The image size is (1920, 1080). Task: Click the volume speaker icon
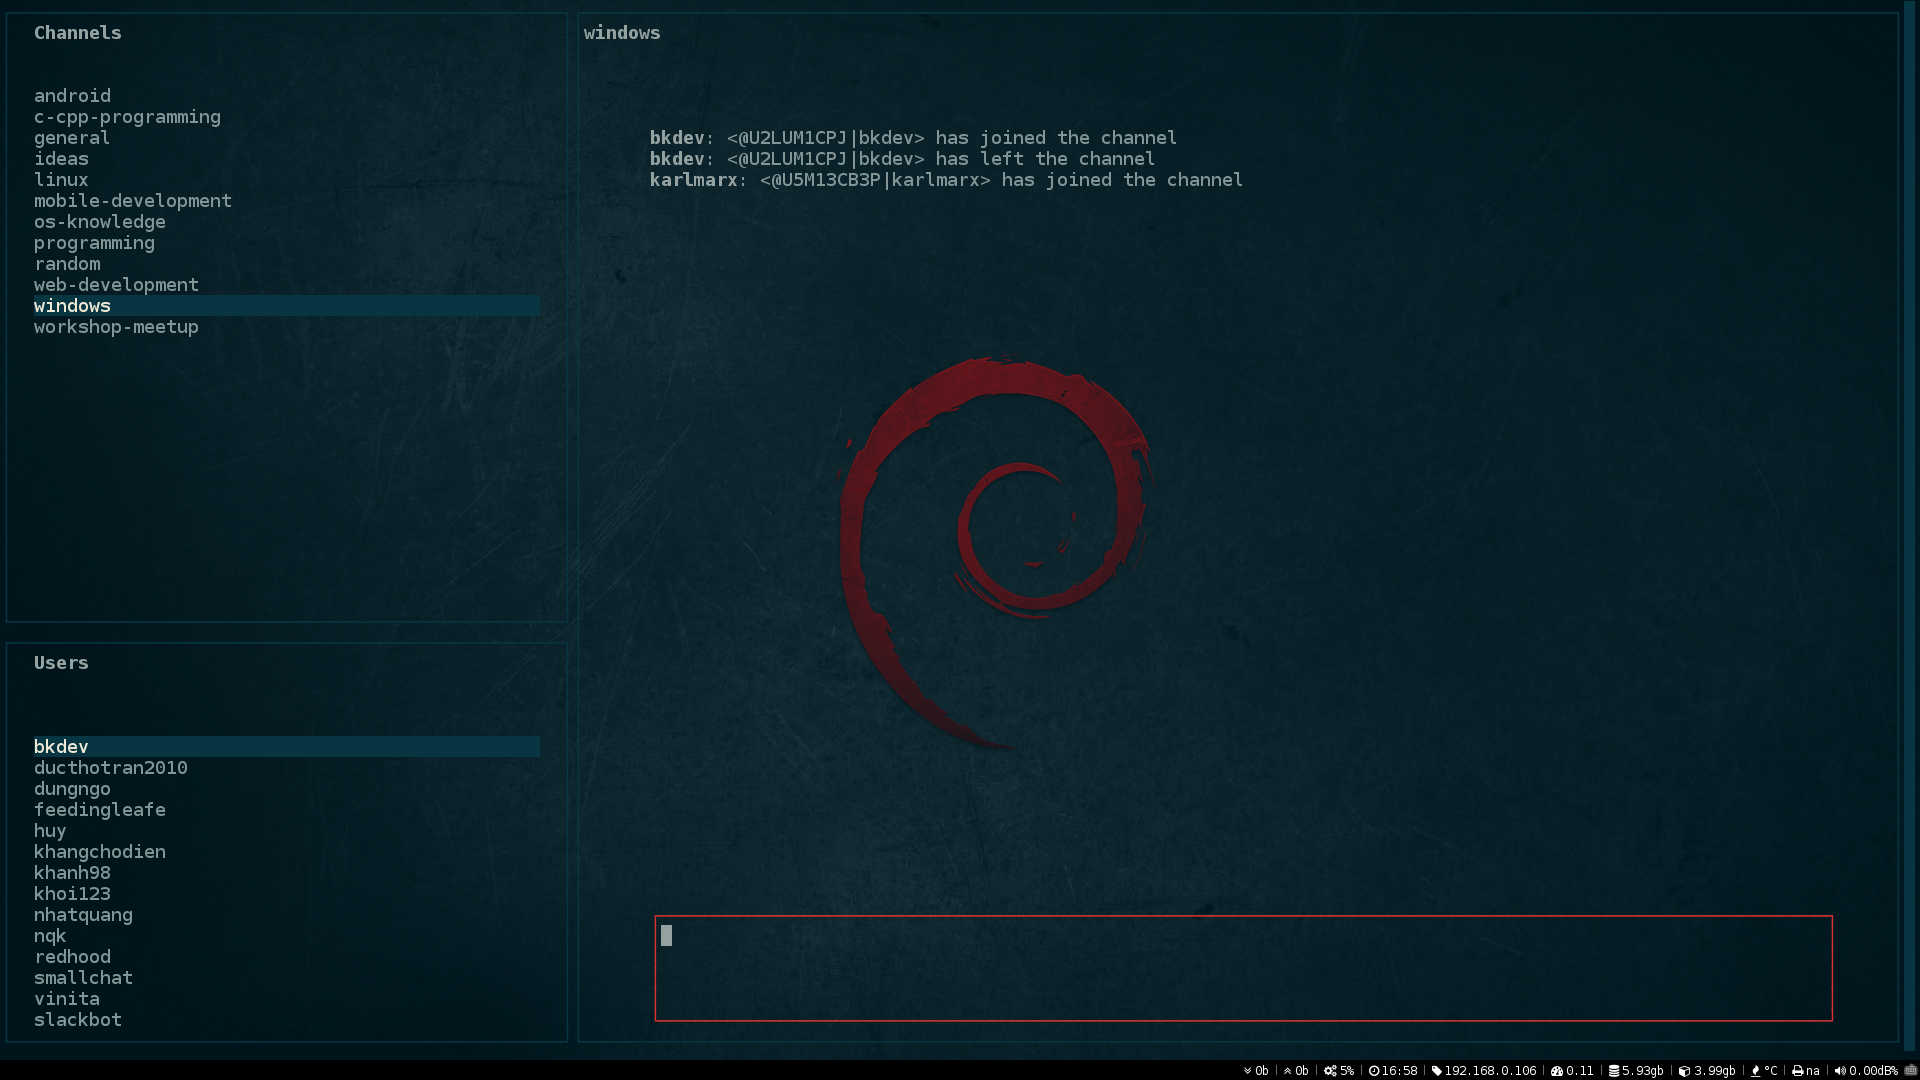(x=1839, y=1071)
